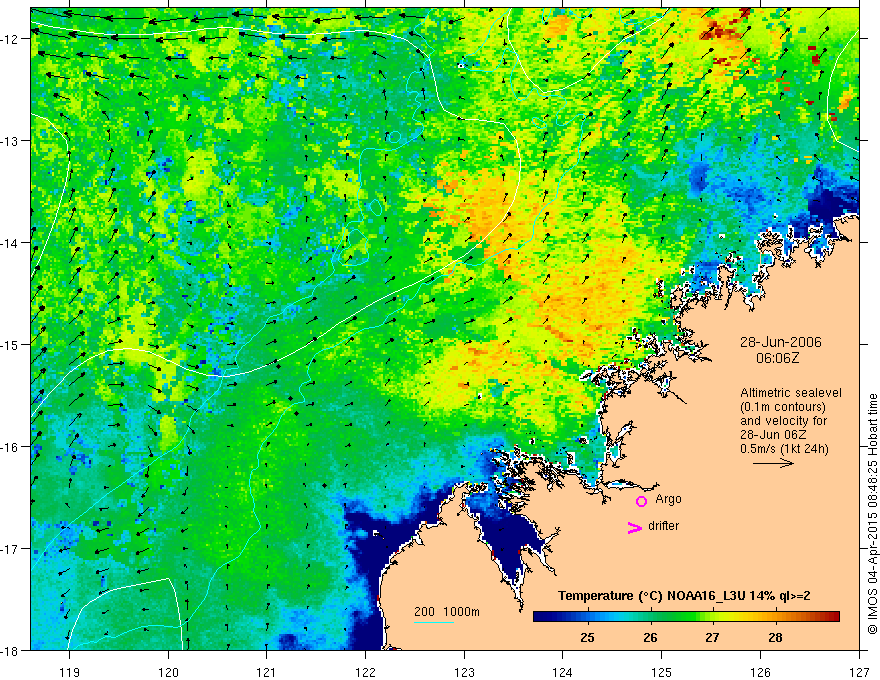Viewport: 880px width, 680px height.
Task: Click the Temperature NOAA16_L3U title
Action: [684, 596]
